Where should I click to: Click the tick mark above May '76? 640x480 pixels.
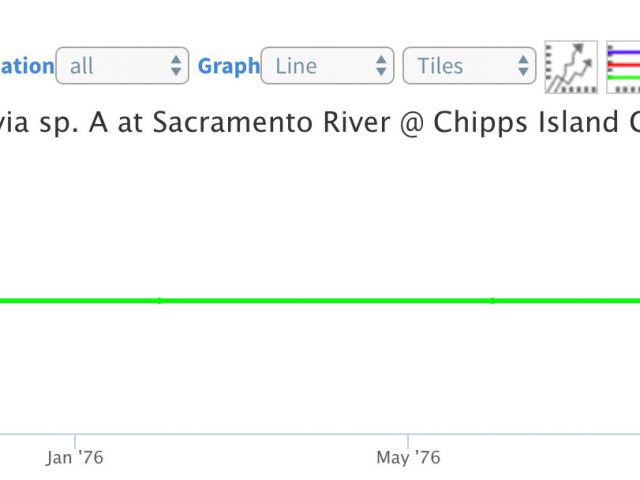tap(408, 441)
